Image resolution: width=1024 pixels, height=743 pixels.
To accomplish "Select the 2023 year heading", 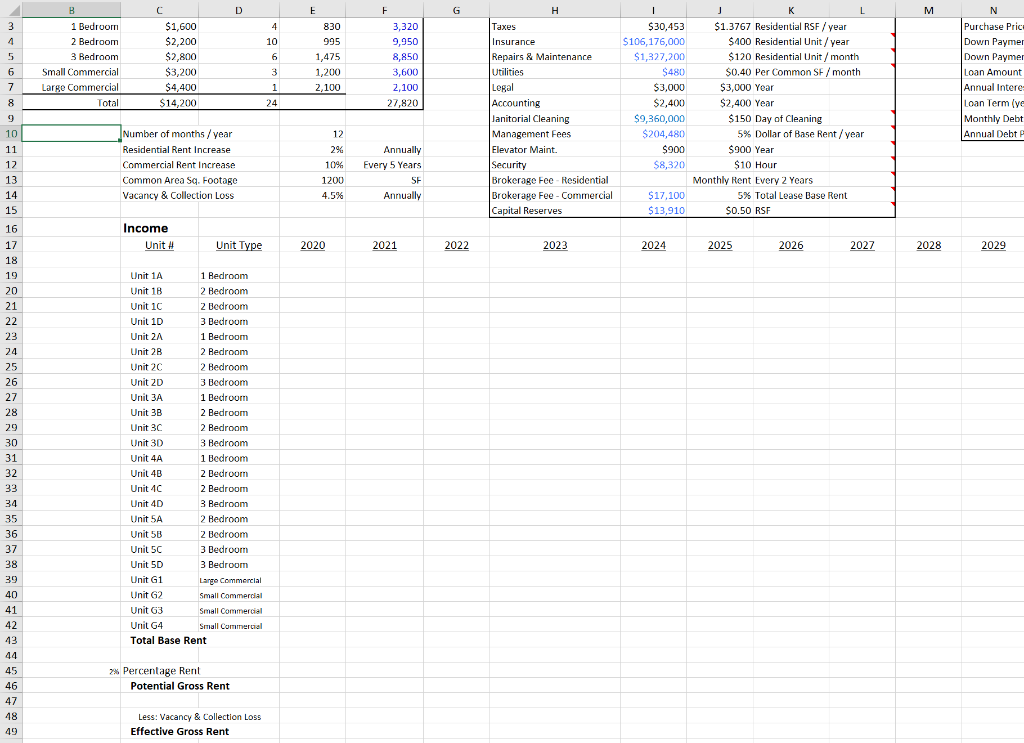I will 555,245.
